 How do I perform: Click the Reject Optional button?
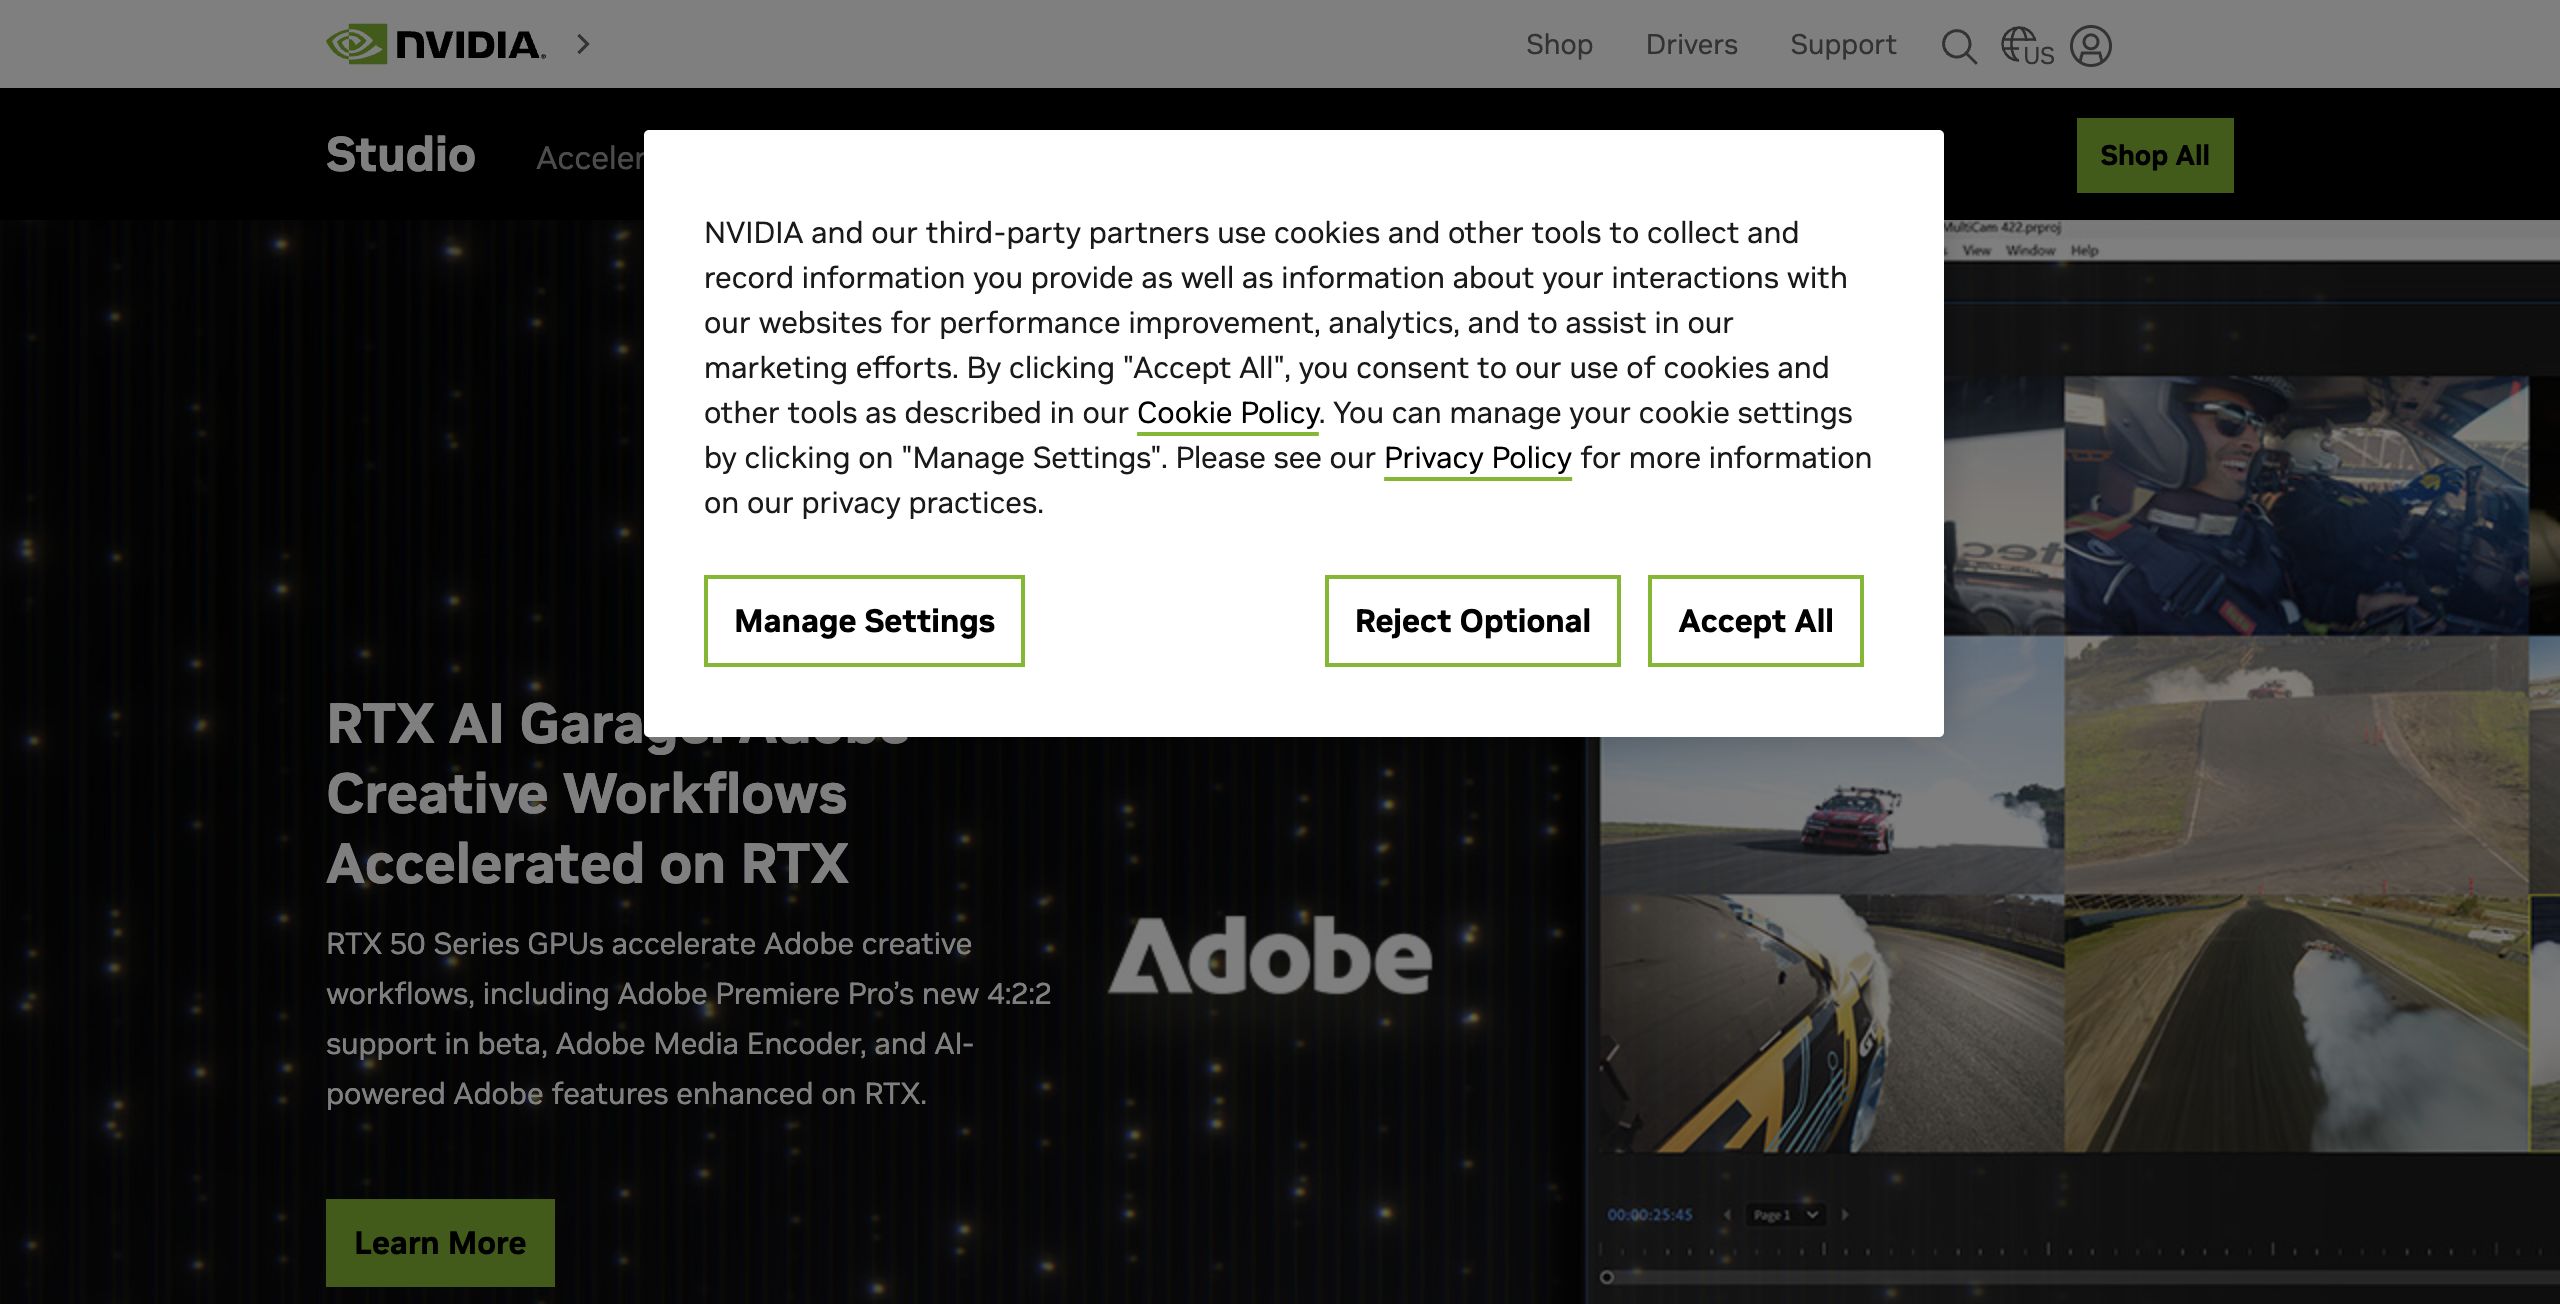(x=1472, y=621)
